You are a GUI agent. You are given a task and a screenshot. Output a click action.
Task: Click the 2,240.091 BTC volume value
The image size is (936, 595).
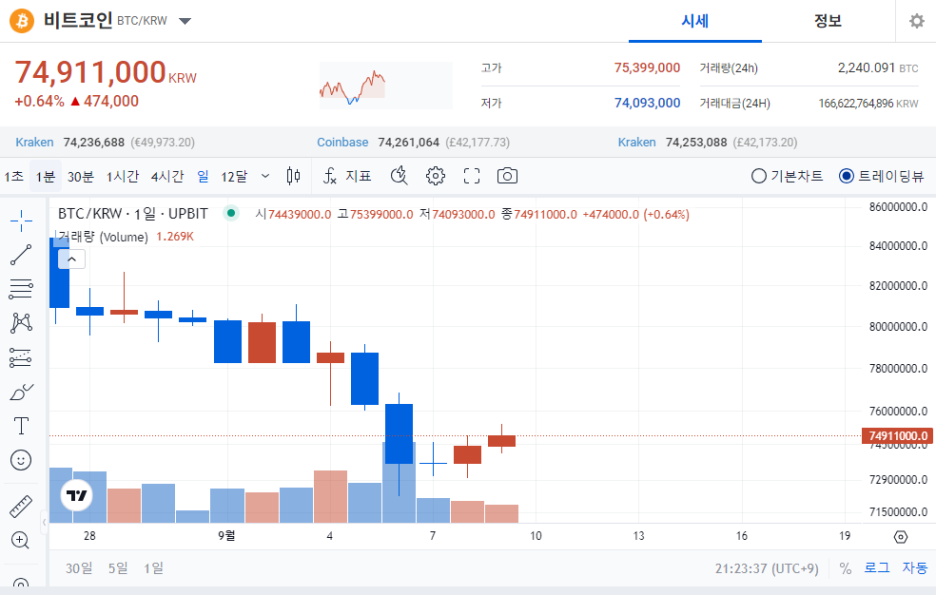tap(878, 68)
